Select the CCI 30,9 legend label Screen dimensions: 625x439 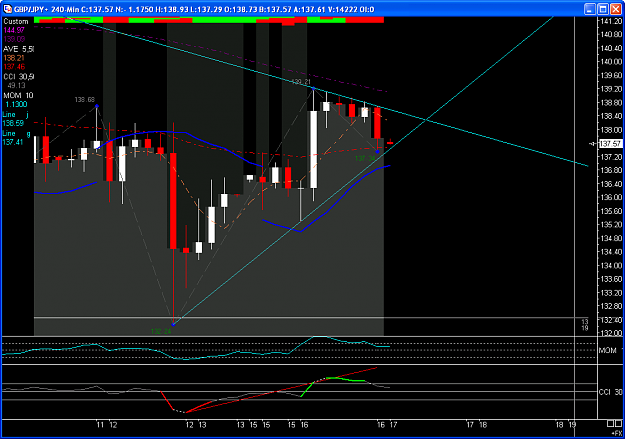pyautogui.click(x=18, y=77)
